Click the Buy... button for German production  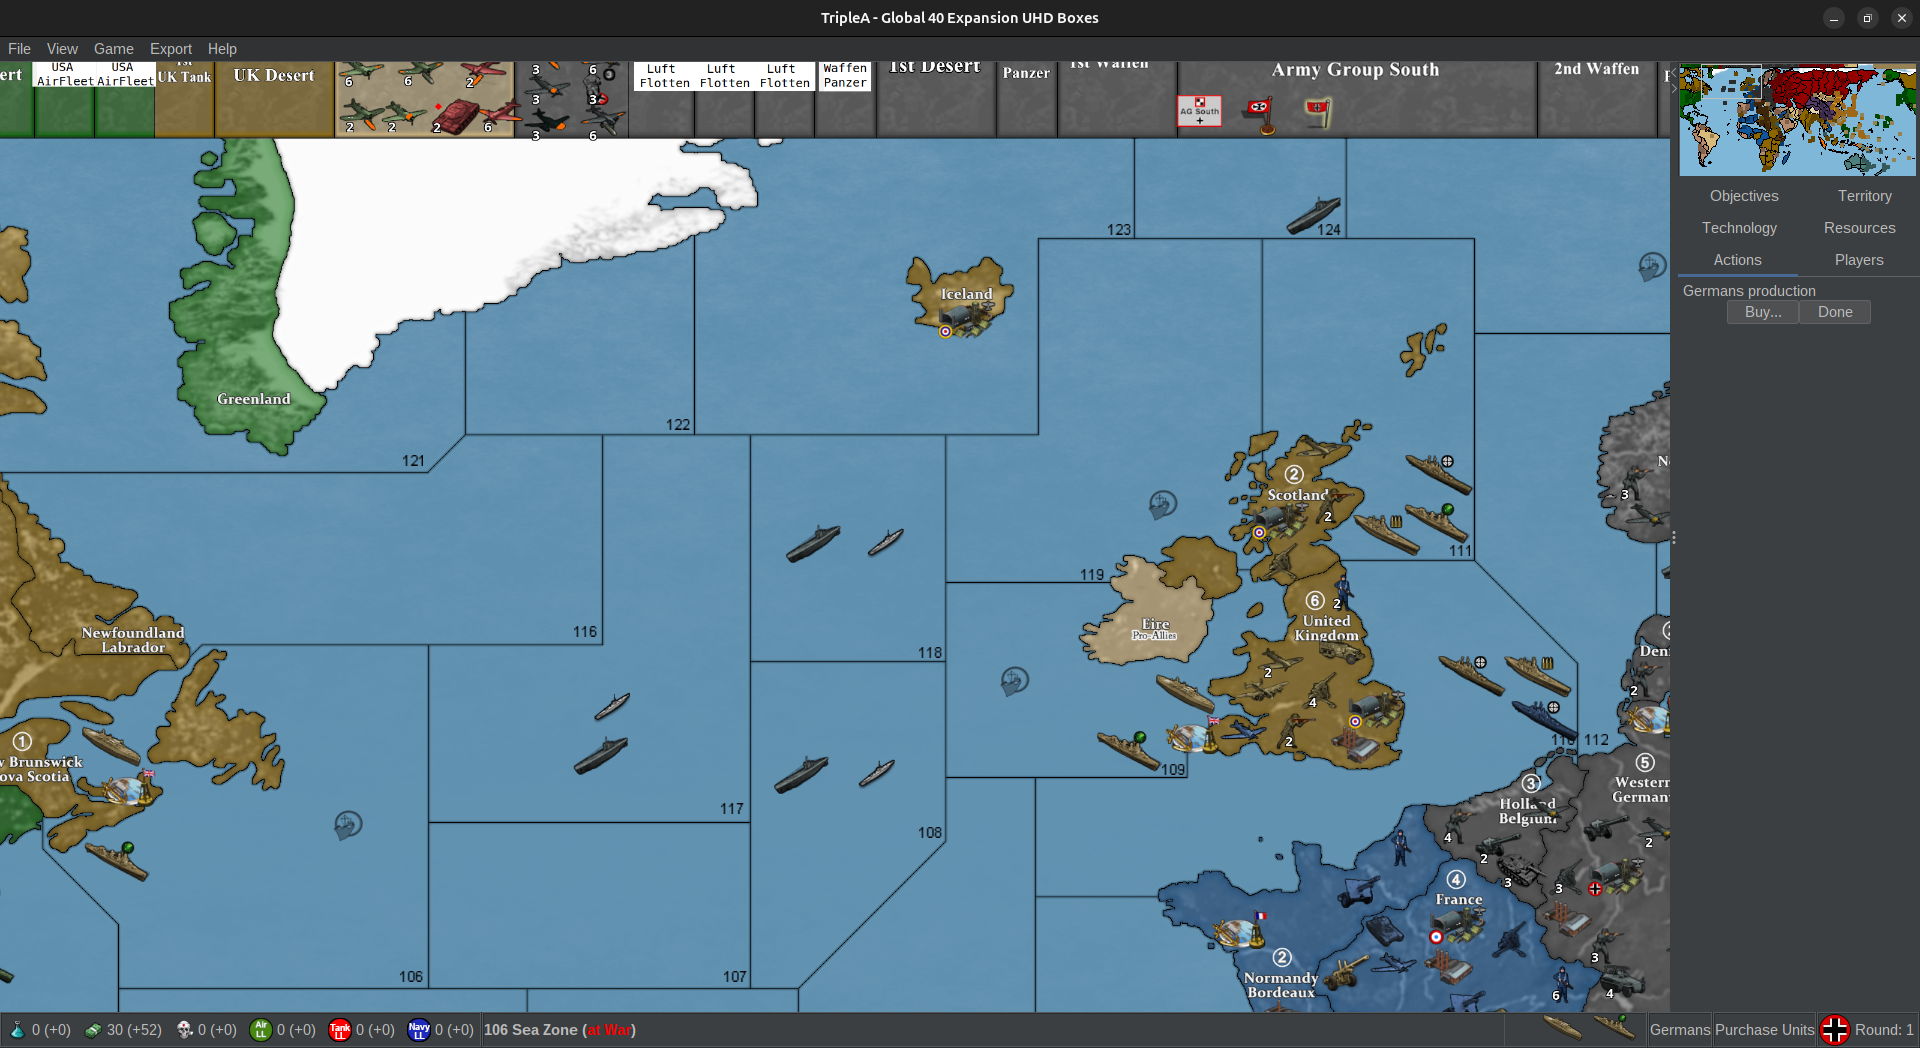click(1763, 312)
